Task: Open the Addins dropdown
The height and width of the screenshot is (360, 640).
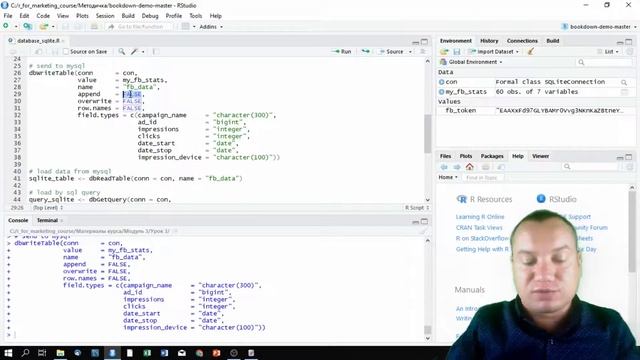Action: 211,27
